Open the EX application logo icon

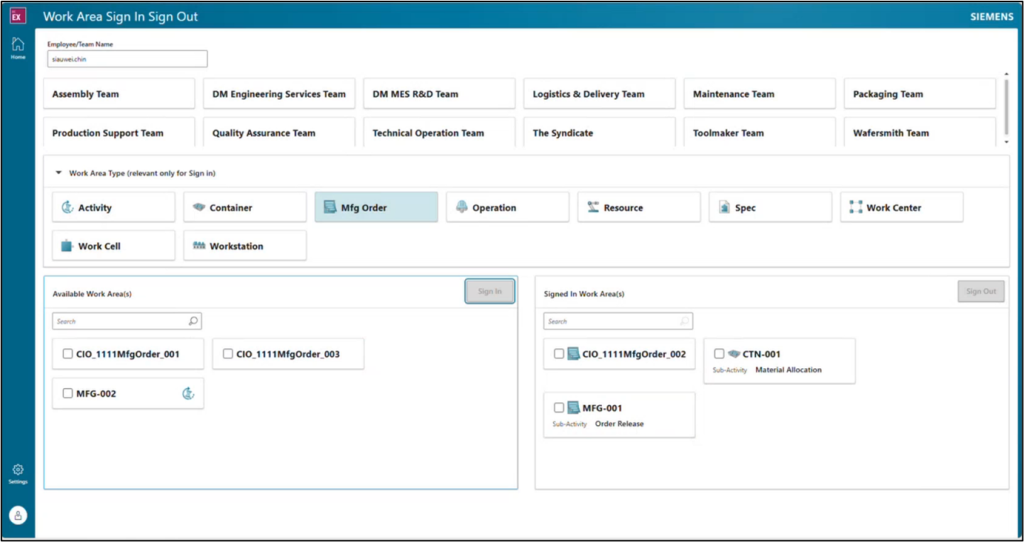tap(18, 16)
